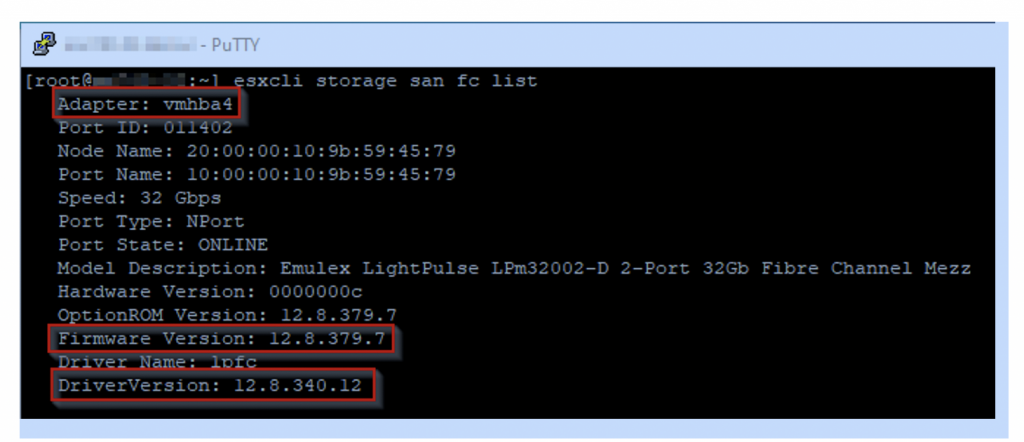Image resolution: width=1024 pixels, height=442 pixels.
Task: Select the PuTTY window title bar
Action: pyautogui.click(x=507, y=44)
